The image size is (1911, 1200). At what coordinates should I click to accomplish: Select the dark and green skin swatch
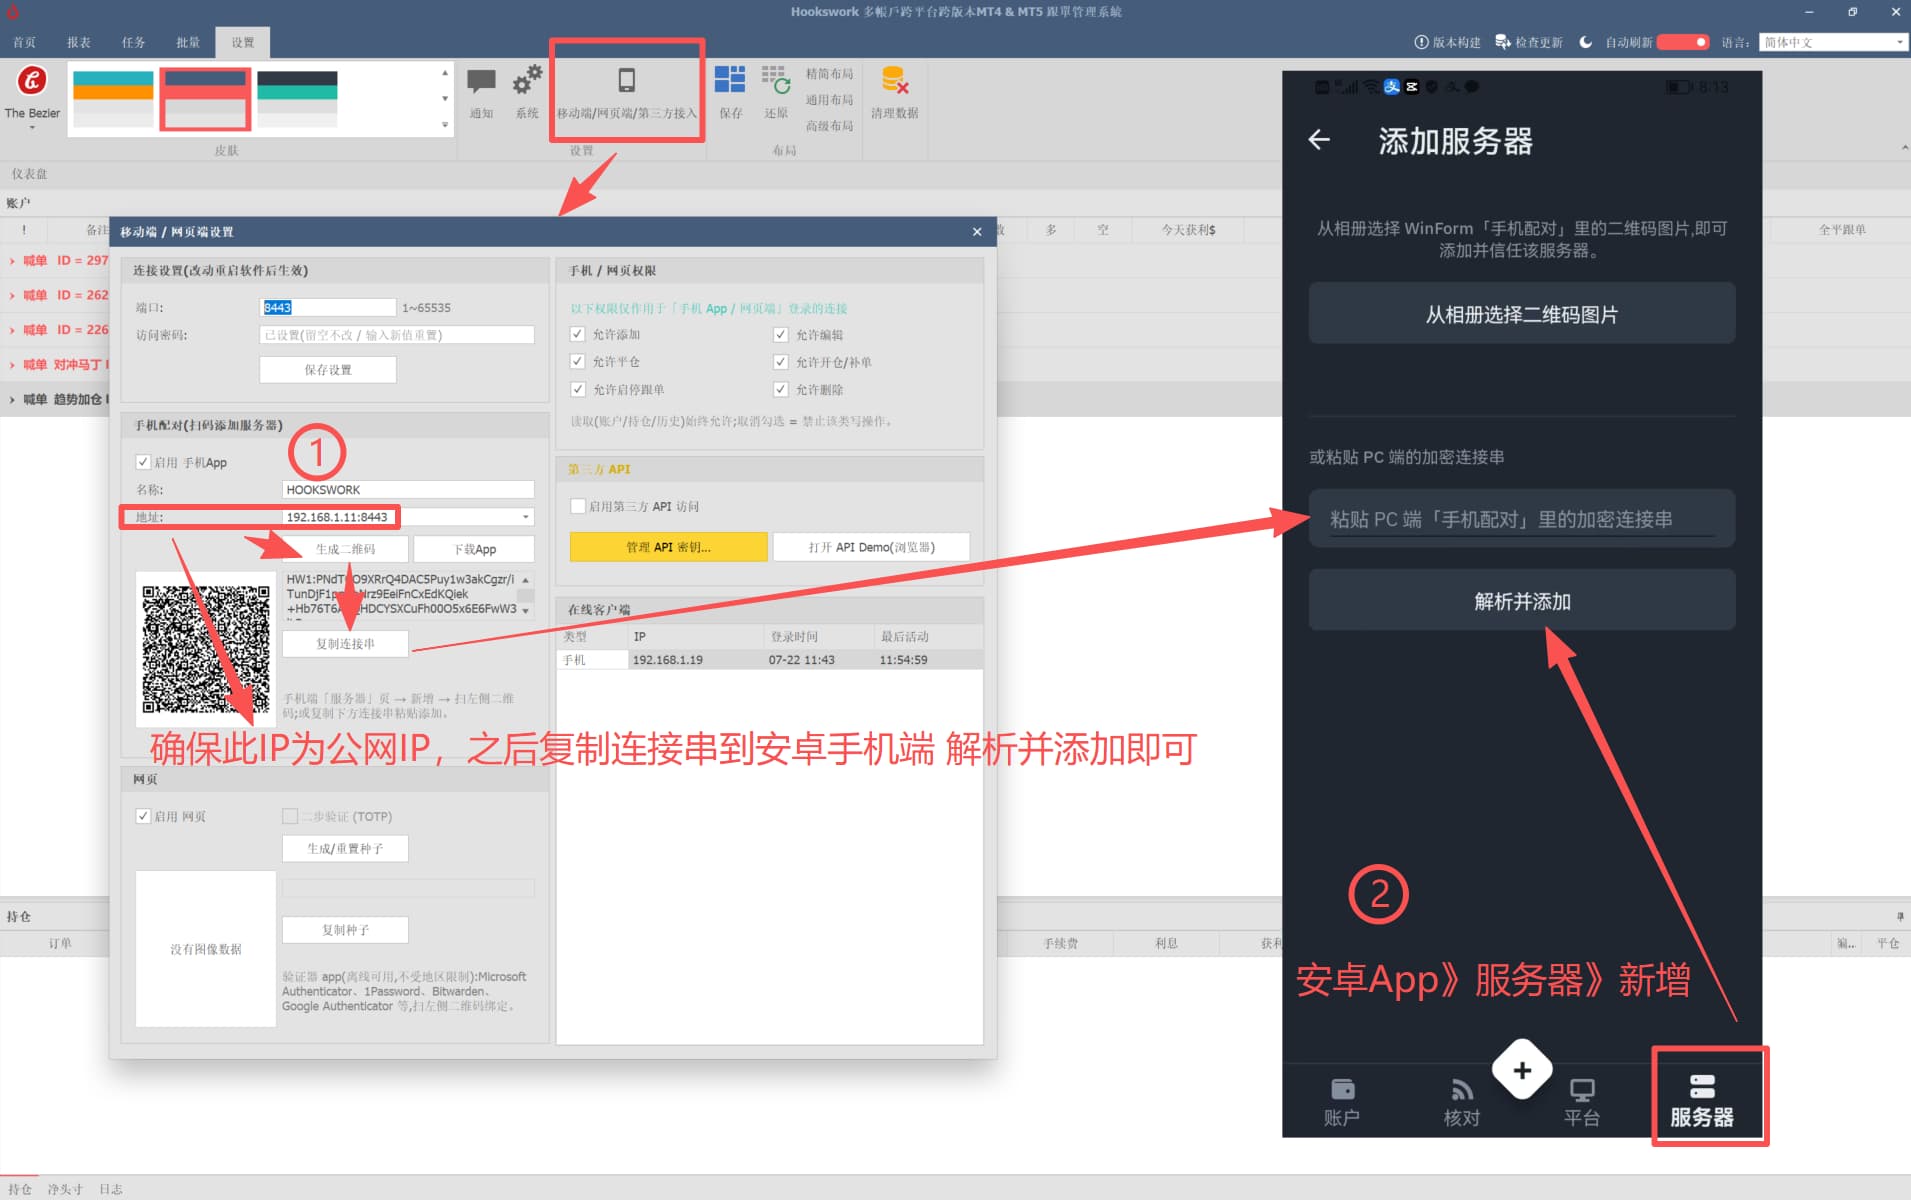click(x=297, y=98)
